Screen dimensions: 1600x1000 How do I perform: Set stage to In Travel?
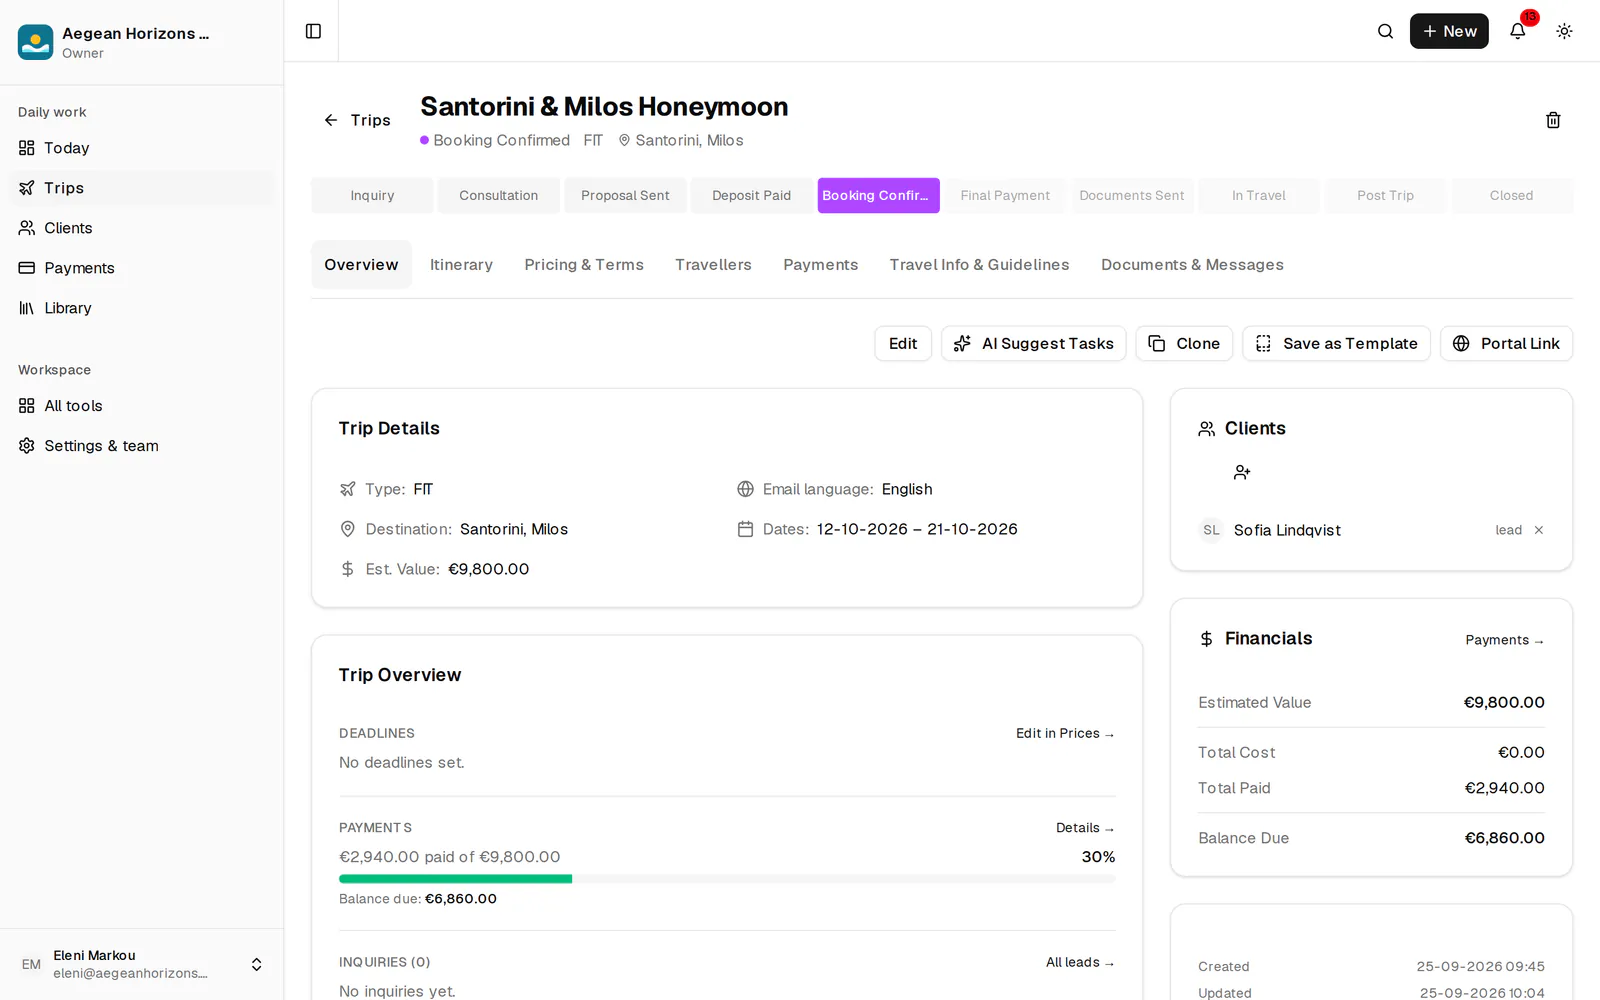[x=1259, y=195]
